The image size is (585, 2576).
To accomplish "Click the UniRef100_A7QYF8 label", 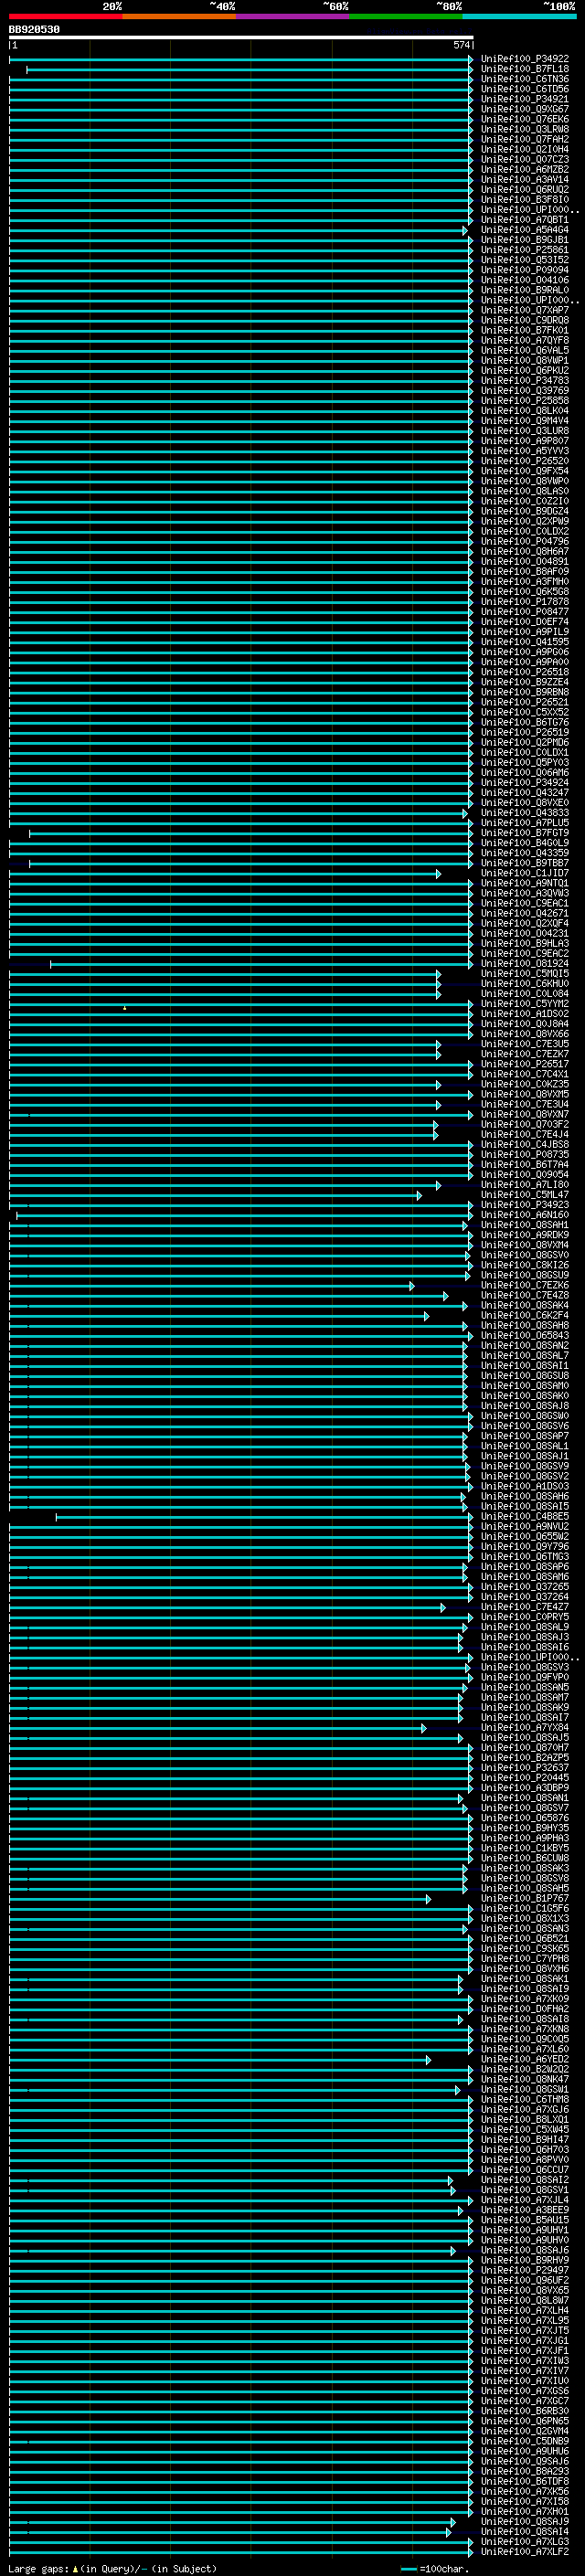I will point(524,341).
